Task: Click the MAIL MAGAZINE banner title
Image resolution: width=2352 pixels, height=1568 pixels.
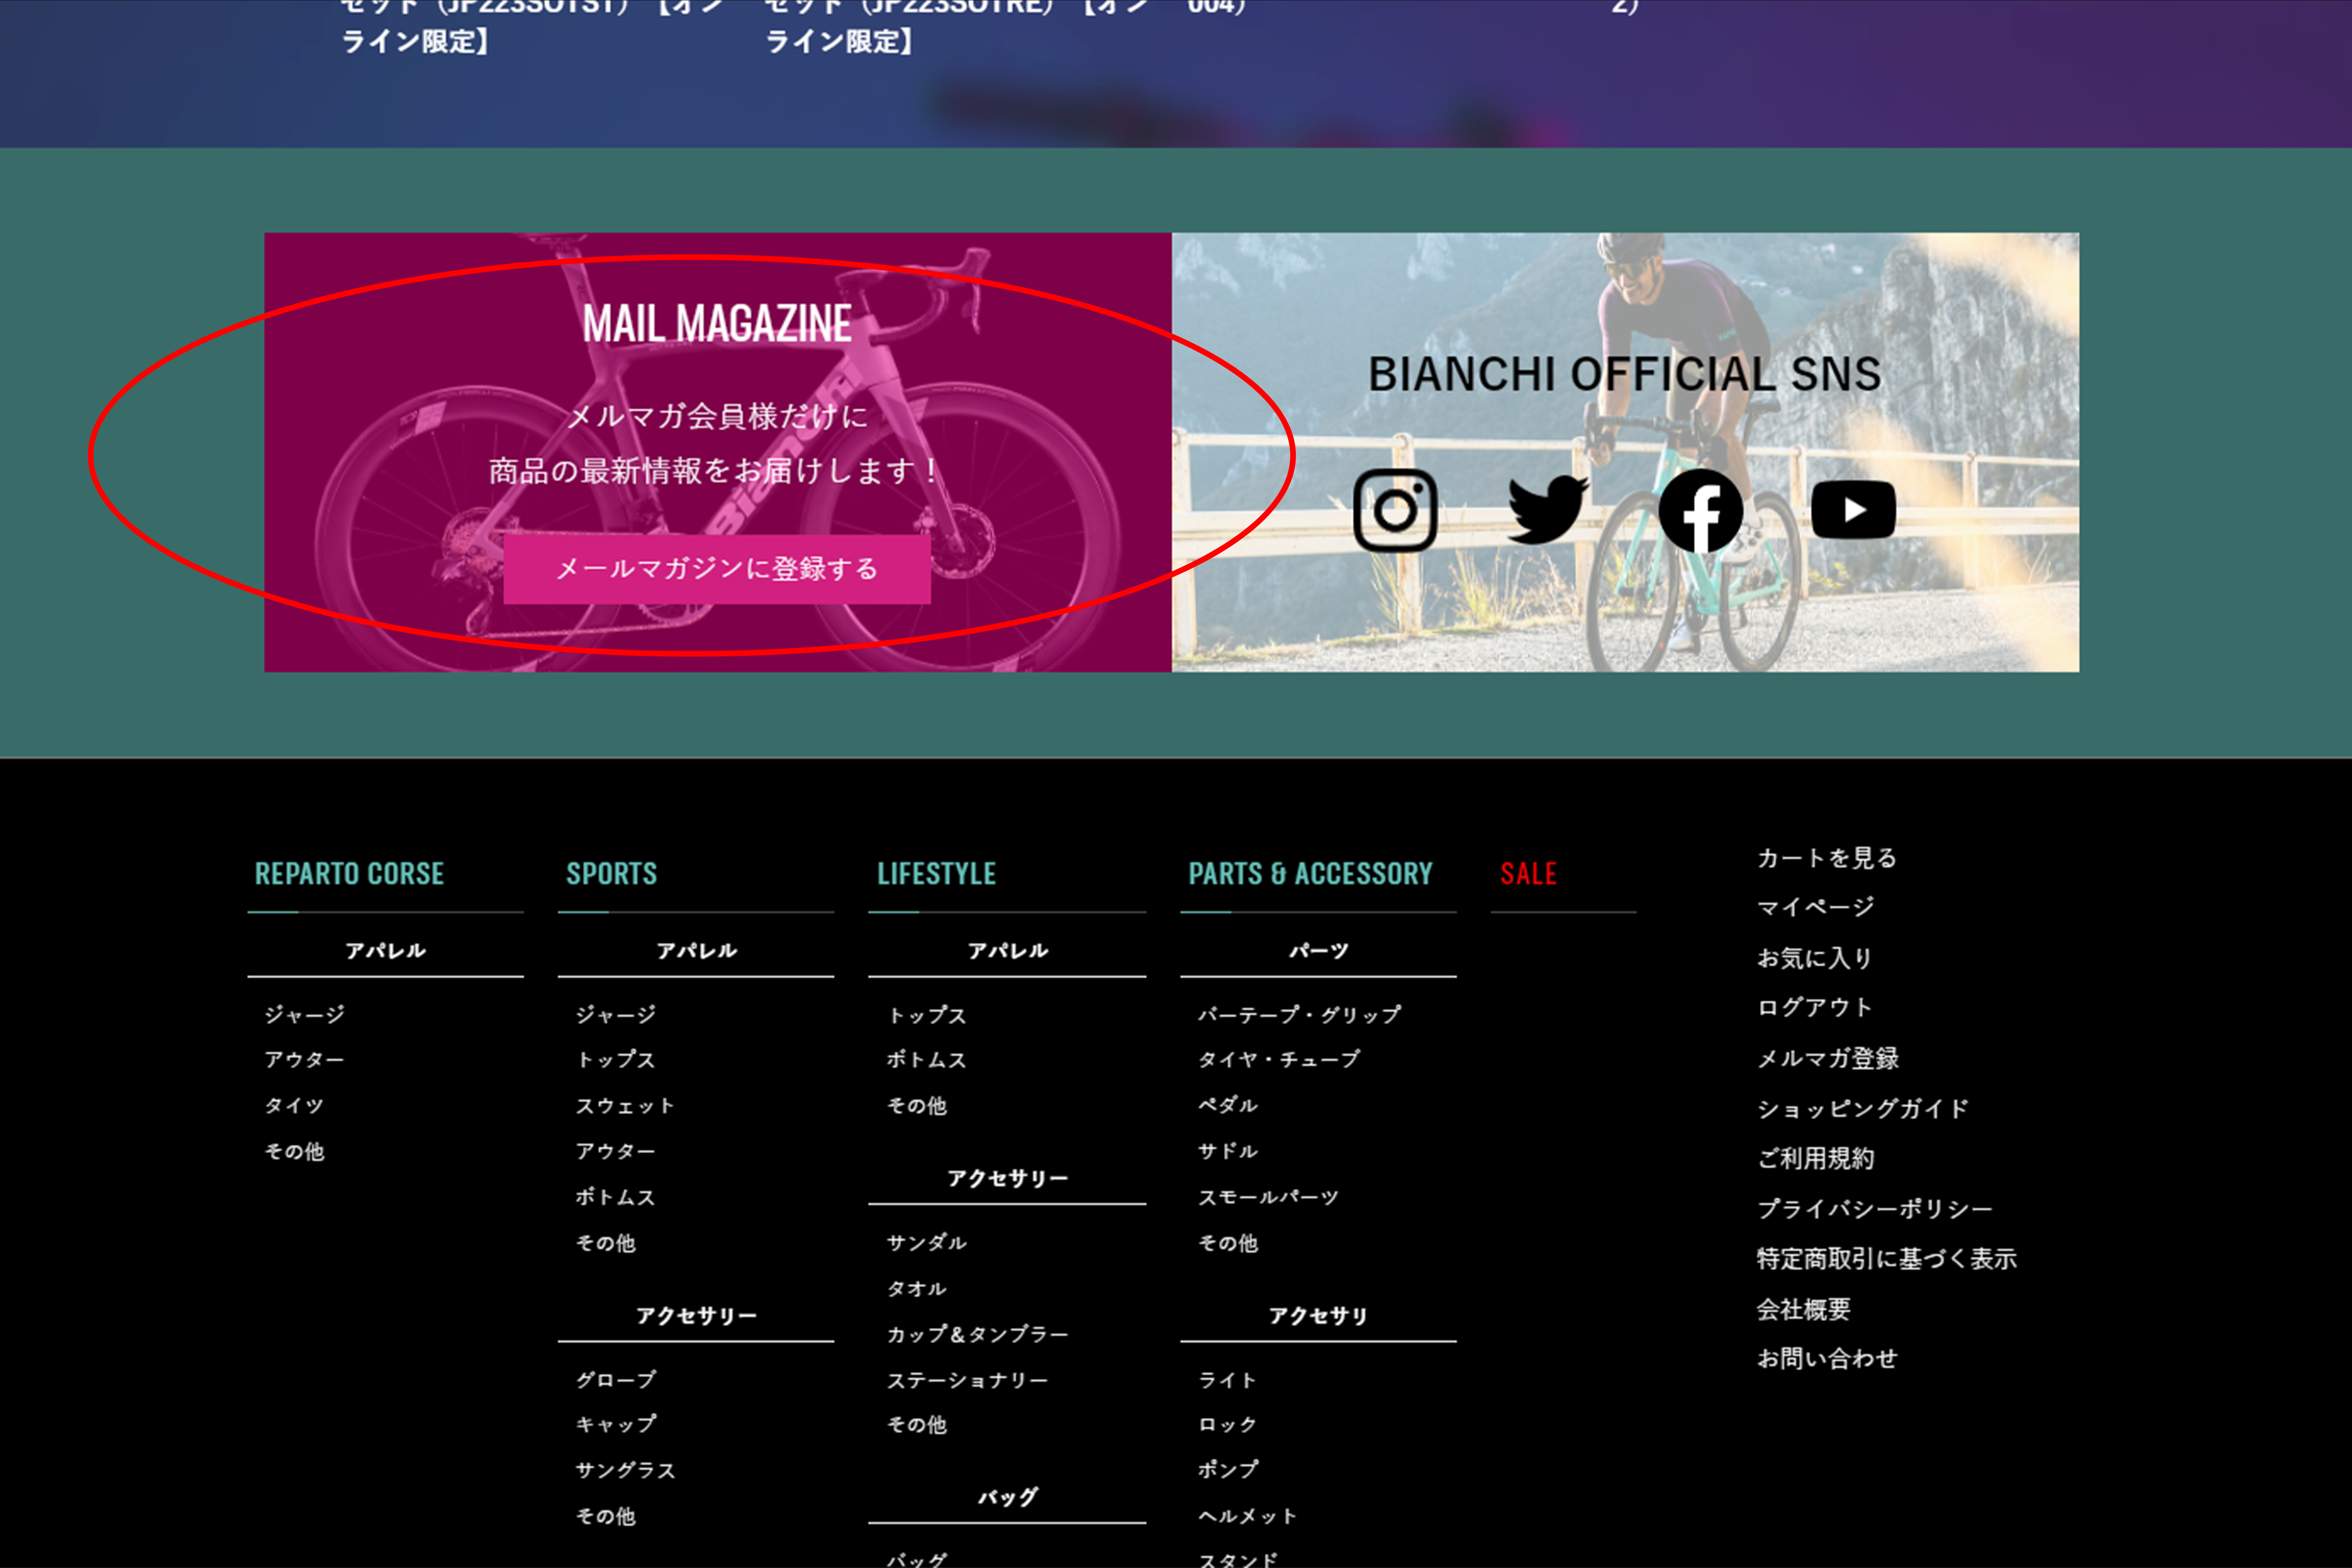Action: pyautogui.click(x=717, y=324)
